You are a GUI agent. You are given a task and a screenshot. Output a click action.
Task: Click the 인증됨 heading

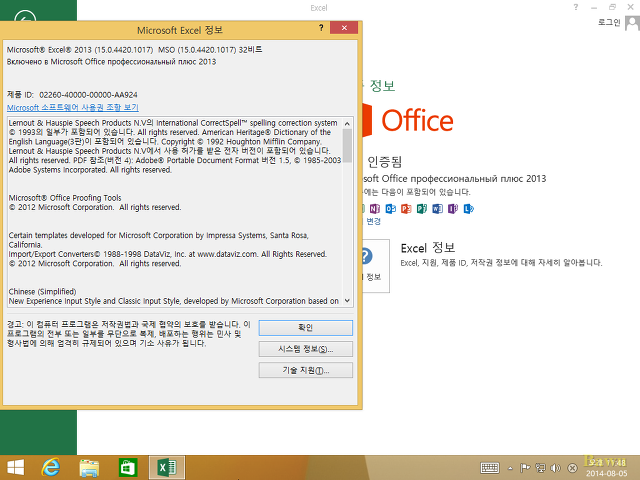click(x=384, y=162)
